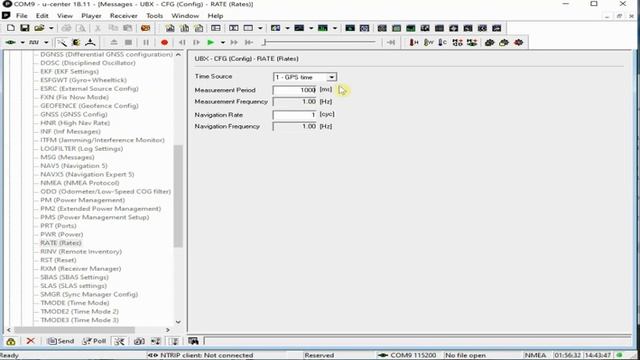The height and width of the screenshot is (360, 640).
Task: Click the red record button
Action: click(x=164, y=42)
